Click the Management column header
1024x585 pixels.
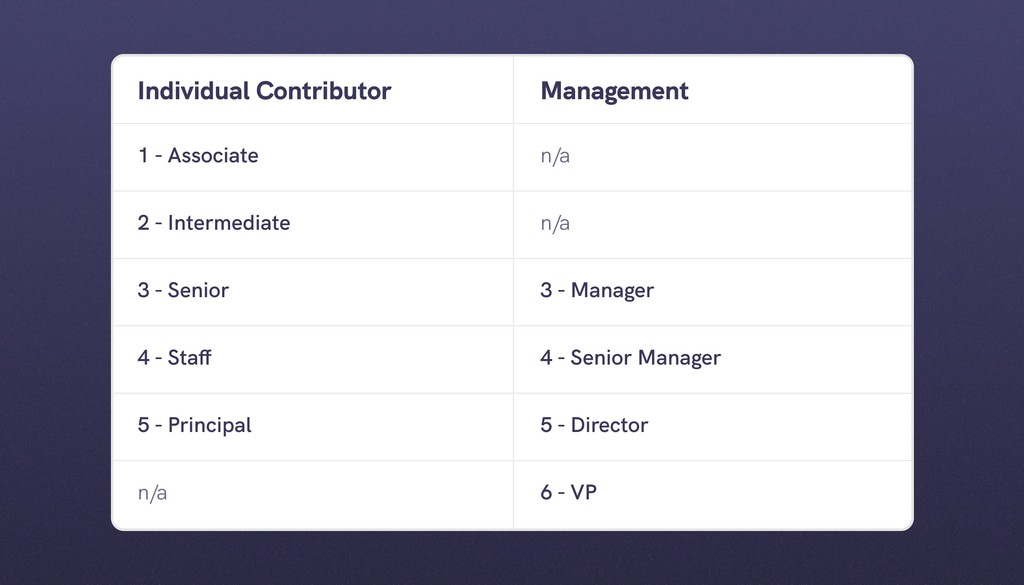point(614,91)
